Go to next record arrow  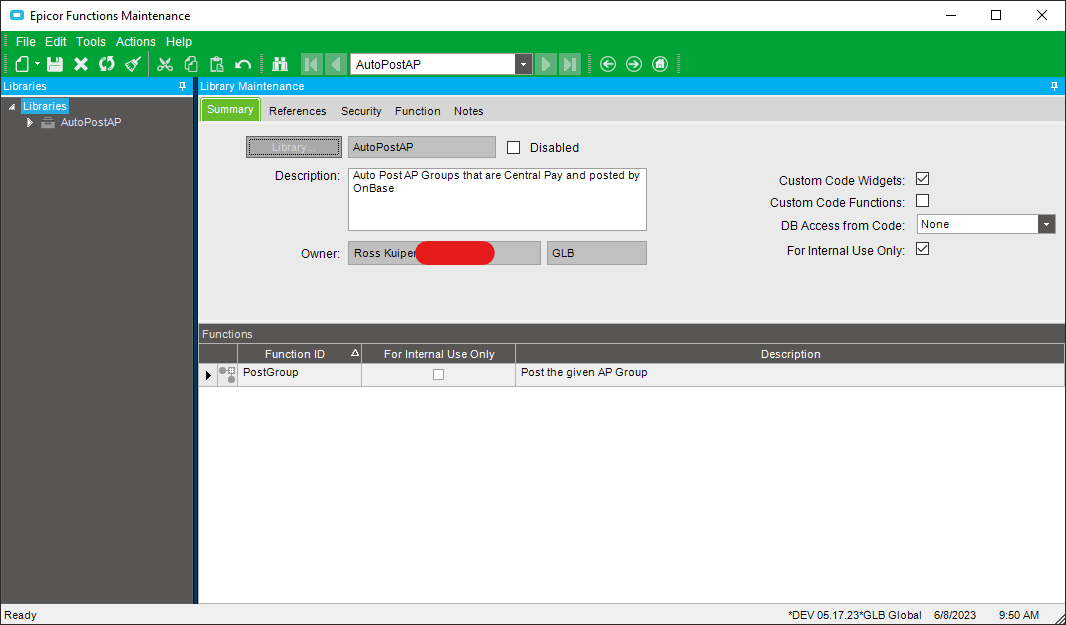[545, 64]
